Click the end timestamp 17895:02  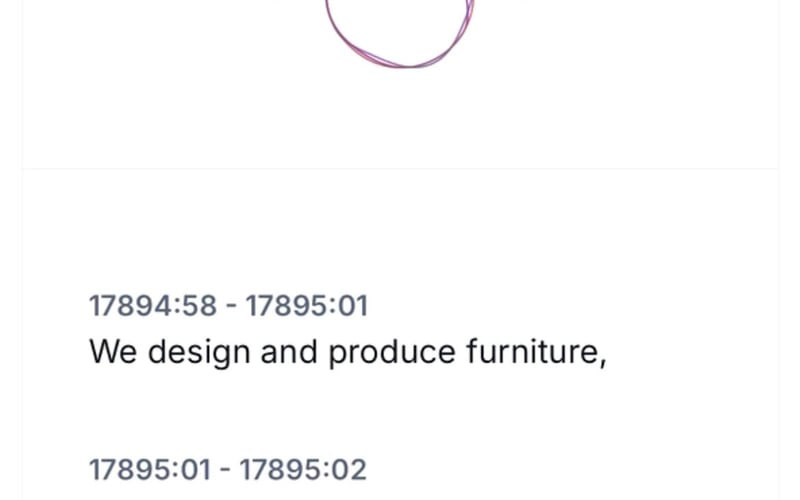pyautogui.click(x=303, y=470)
